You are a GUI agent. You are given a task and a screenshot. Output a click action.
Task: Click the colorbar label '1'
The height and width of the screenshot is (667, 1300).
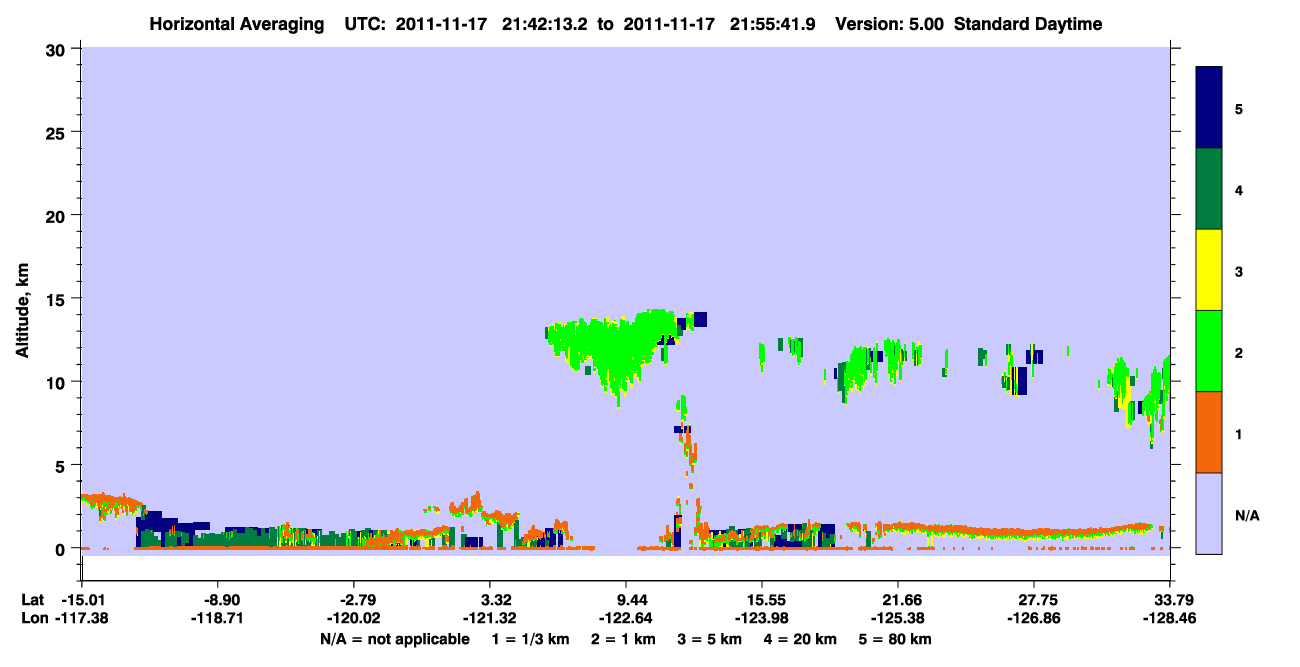coord(1239,434)
